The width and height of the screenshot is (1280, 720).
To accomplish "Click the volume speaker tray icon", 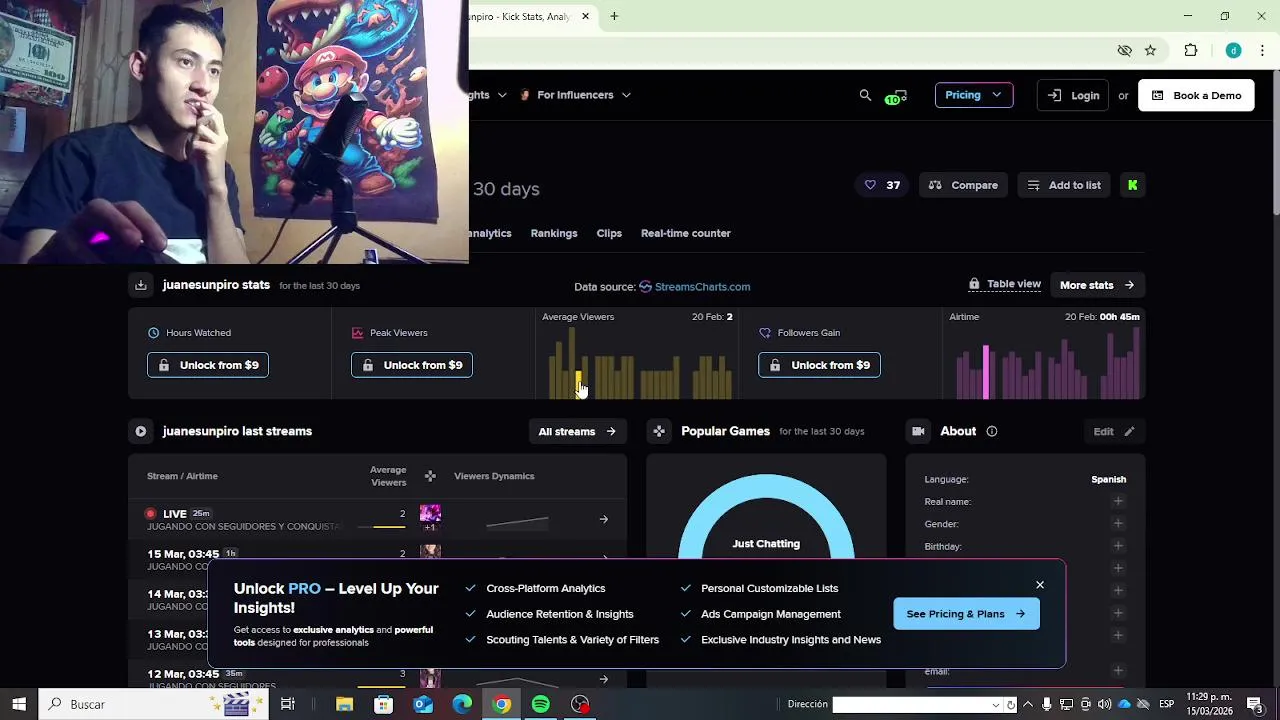I will coord(1104,704).
